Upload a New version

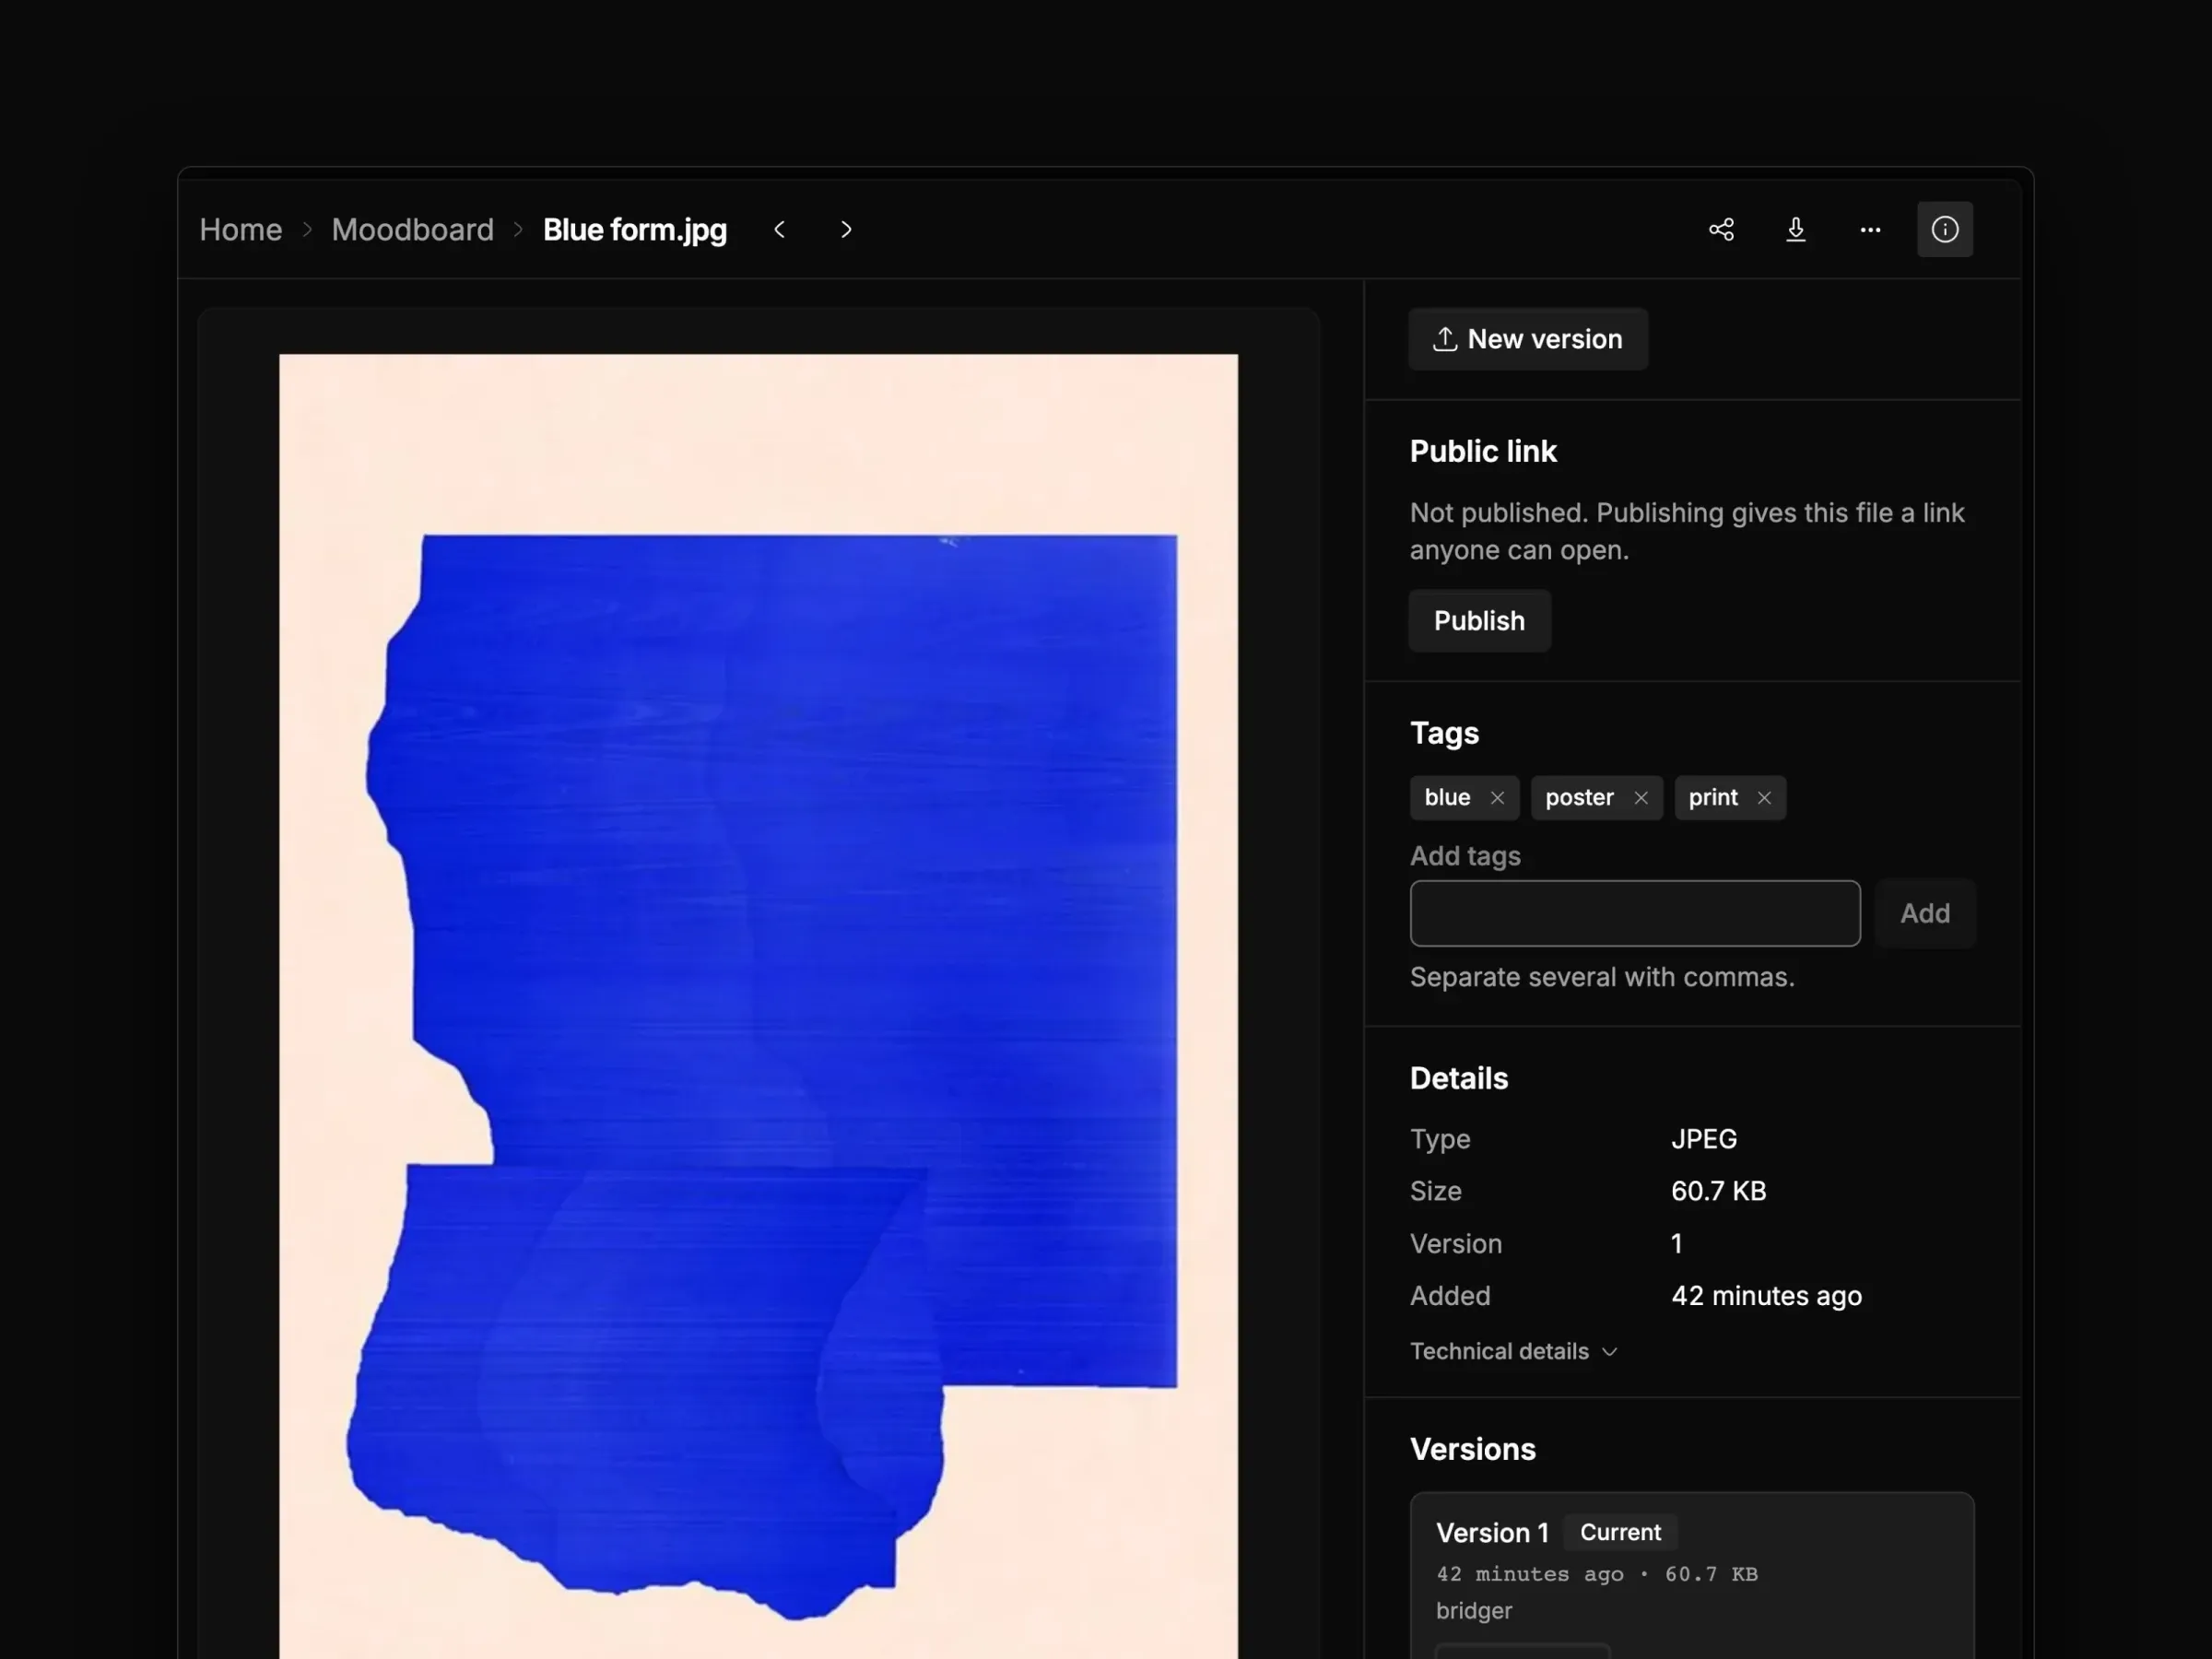click(1528, 339)
